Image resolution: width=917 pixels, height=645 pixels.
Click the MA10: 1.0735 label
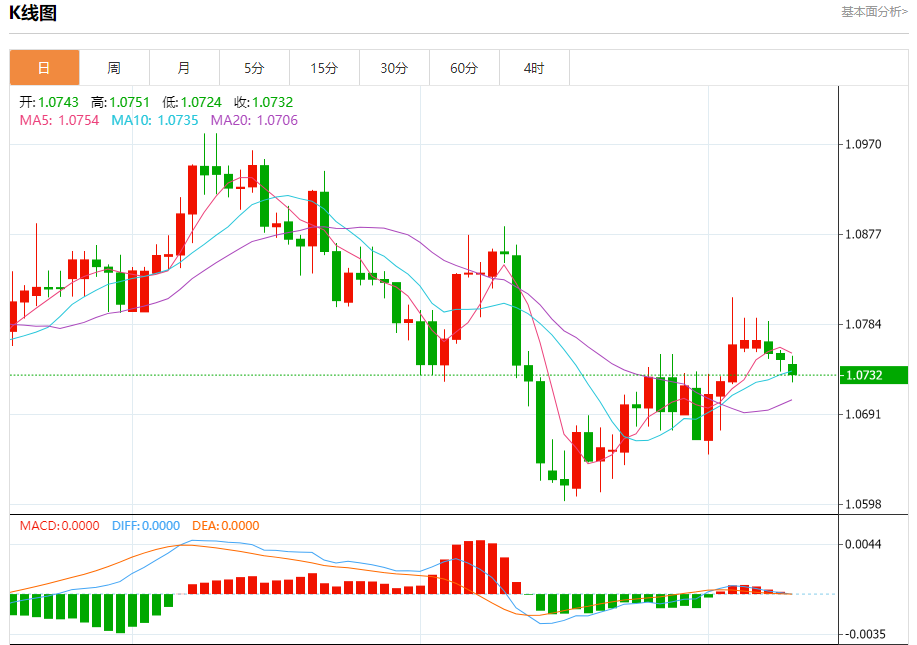pos(155,120)
